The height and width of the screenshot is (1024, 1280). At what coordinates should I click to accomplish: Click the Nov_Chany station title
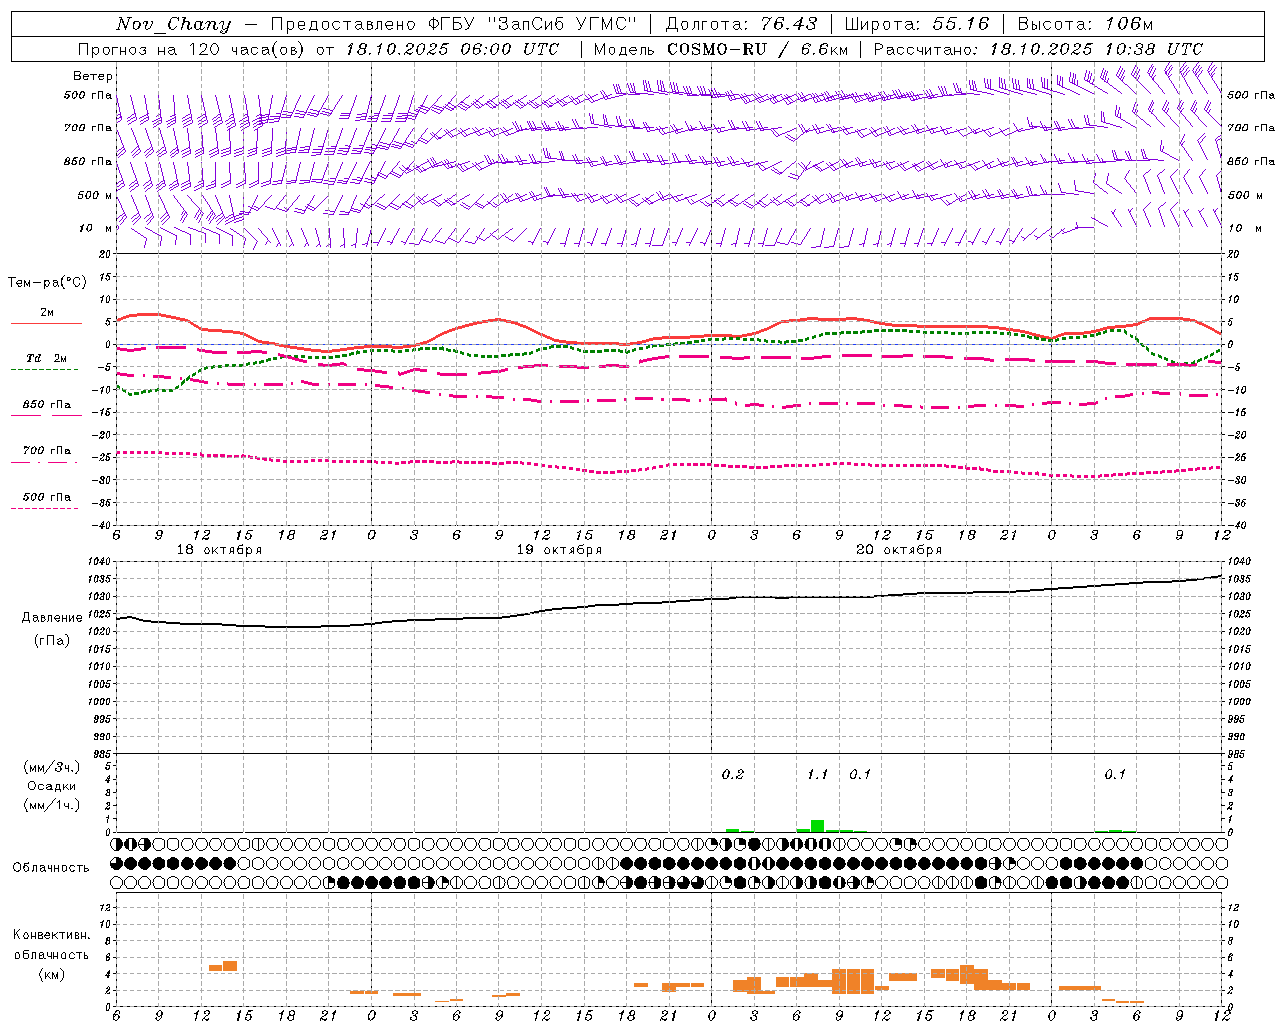click(173, 24)
